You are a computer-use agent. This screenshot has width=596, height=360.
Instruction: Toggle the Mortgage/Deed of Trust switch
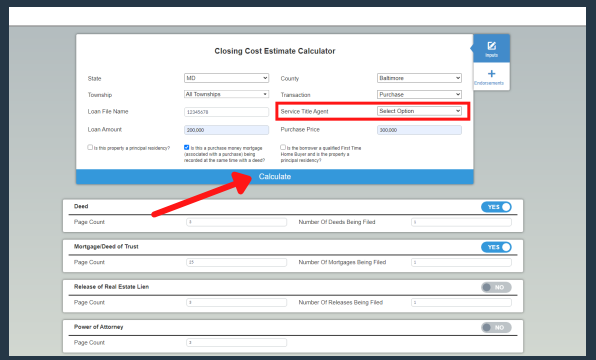coord(496,247)
